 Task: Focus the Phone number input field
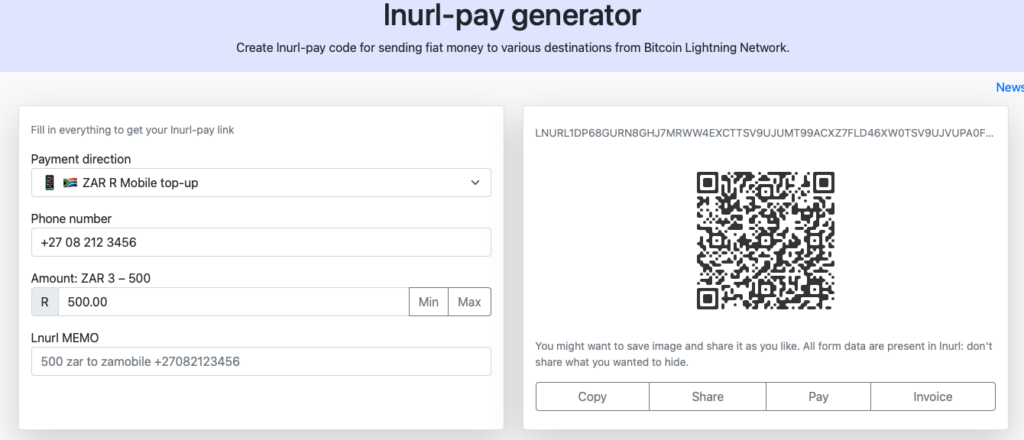click(261, 242)
